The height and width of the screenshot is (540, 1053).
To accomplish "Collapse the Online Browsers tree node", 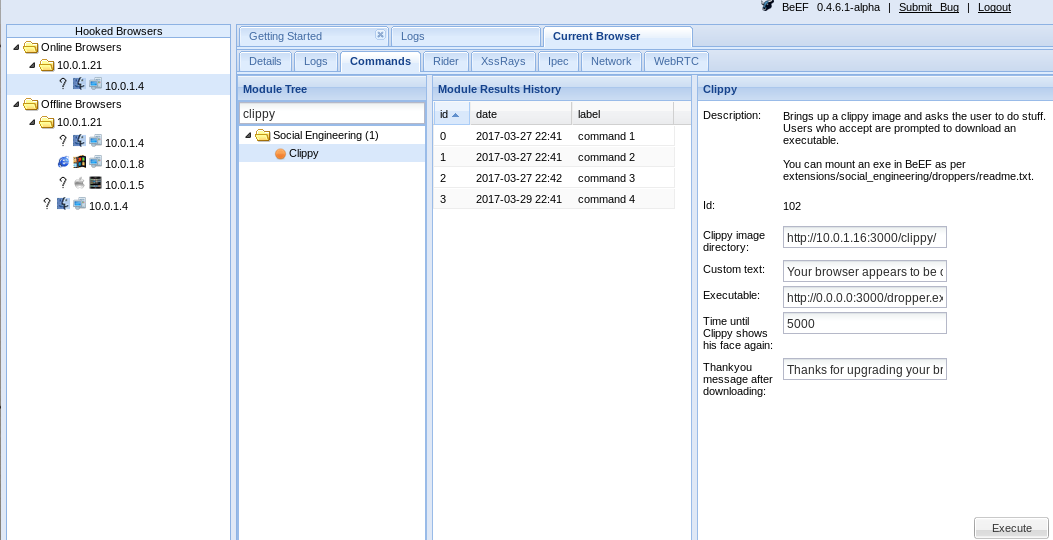I will coord(16,47).
